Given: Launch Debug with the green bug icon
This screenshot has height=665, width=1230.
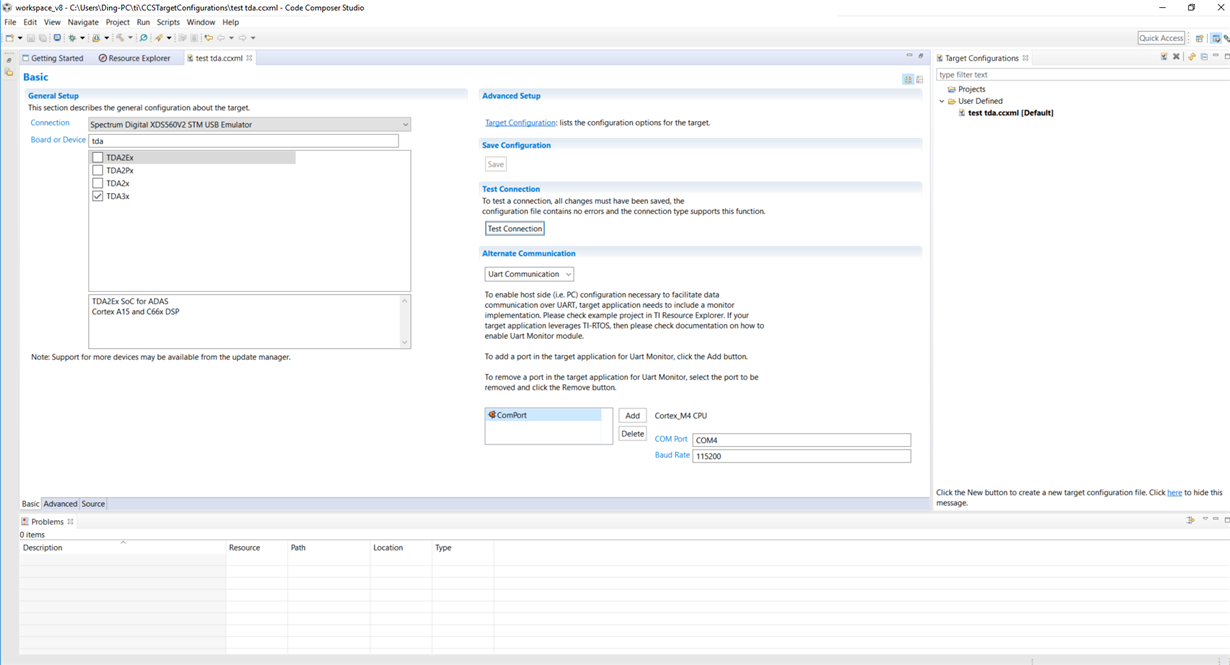Looking at the screenshot, I should click(72, 38).
